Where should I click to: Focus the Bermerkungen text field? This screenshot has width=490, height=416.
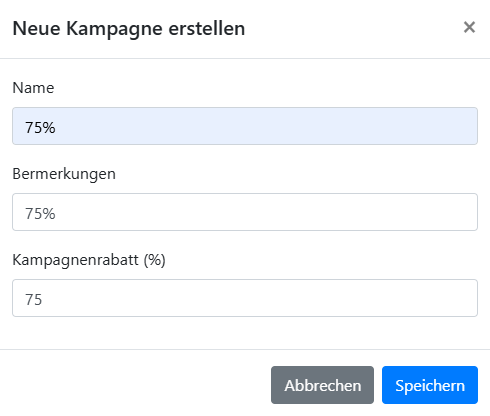(245, 212)
